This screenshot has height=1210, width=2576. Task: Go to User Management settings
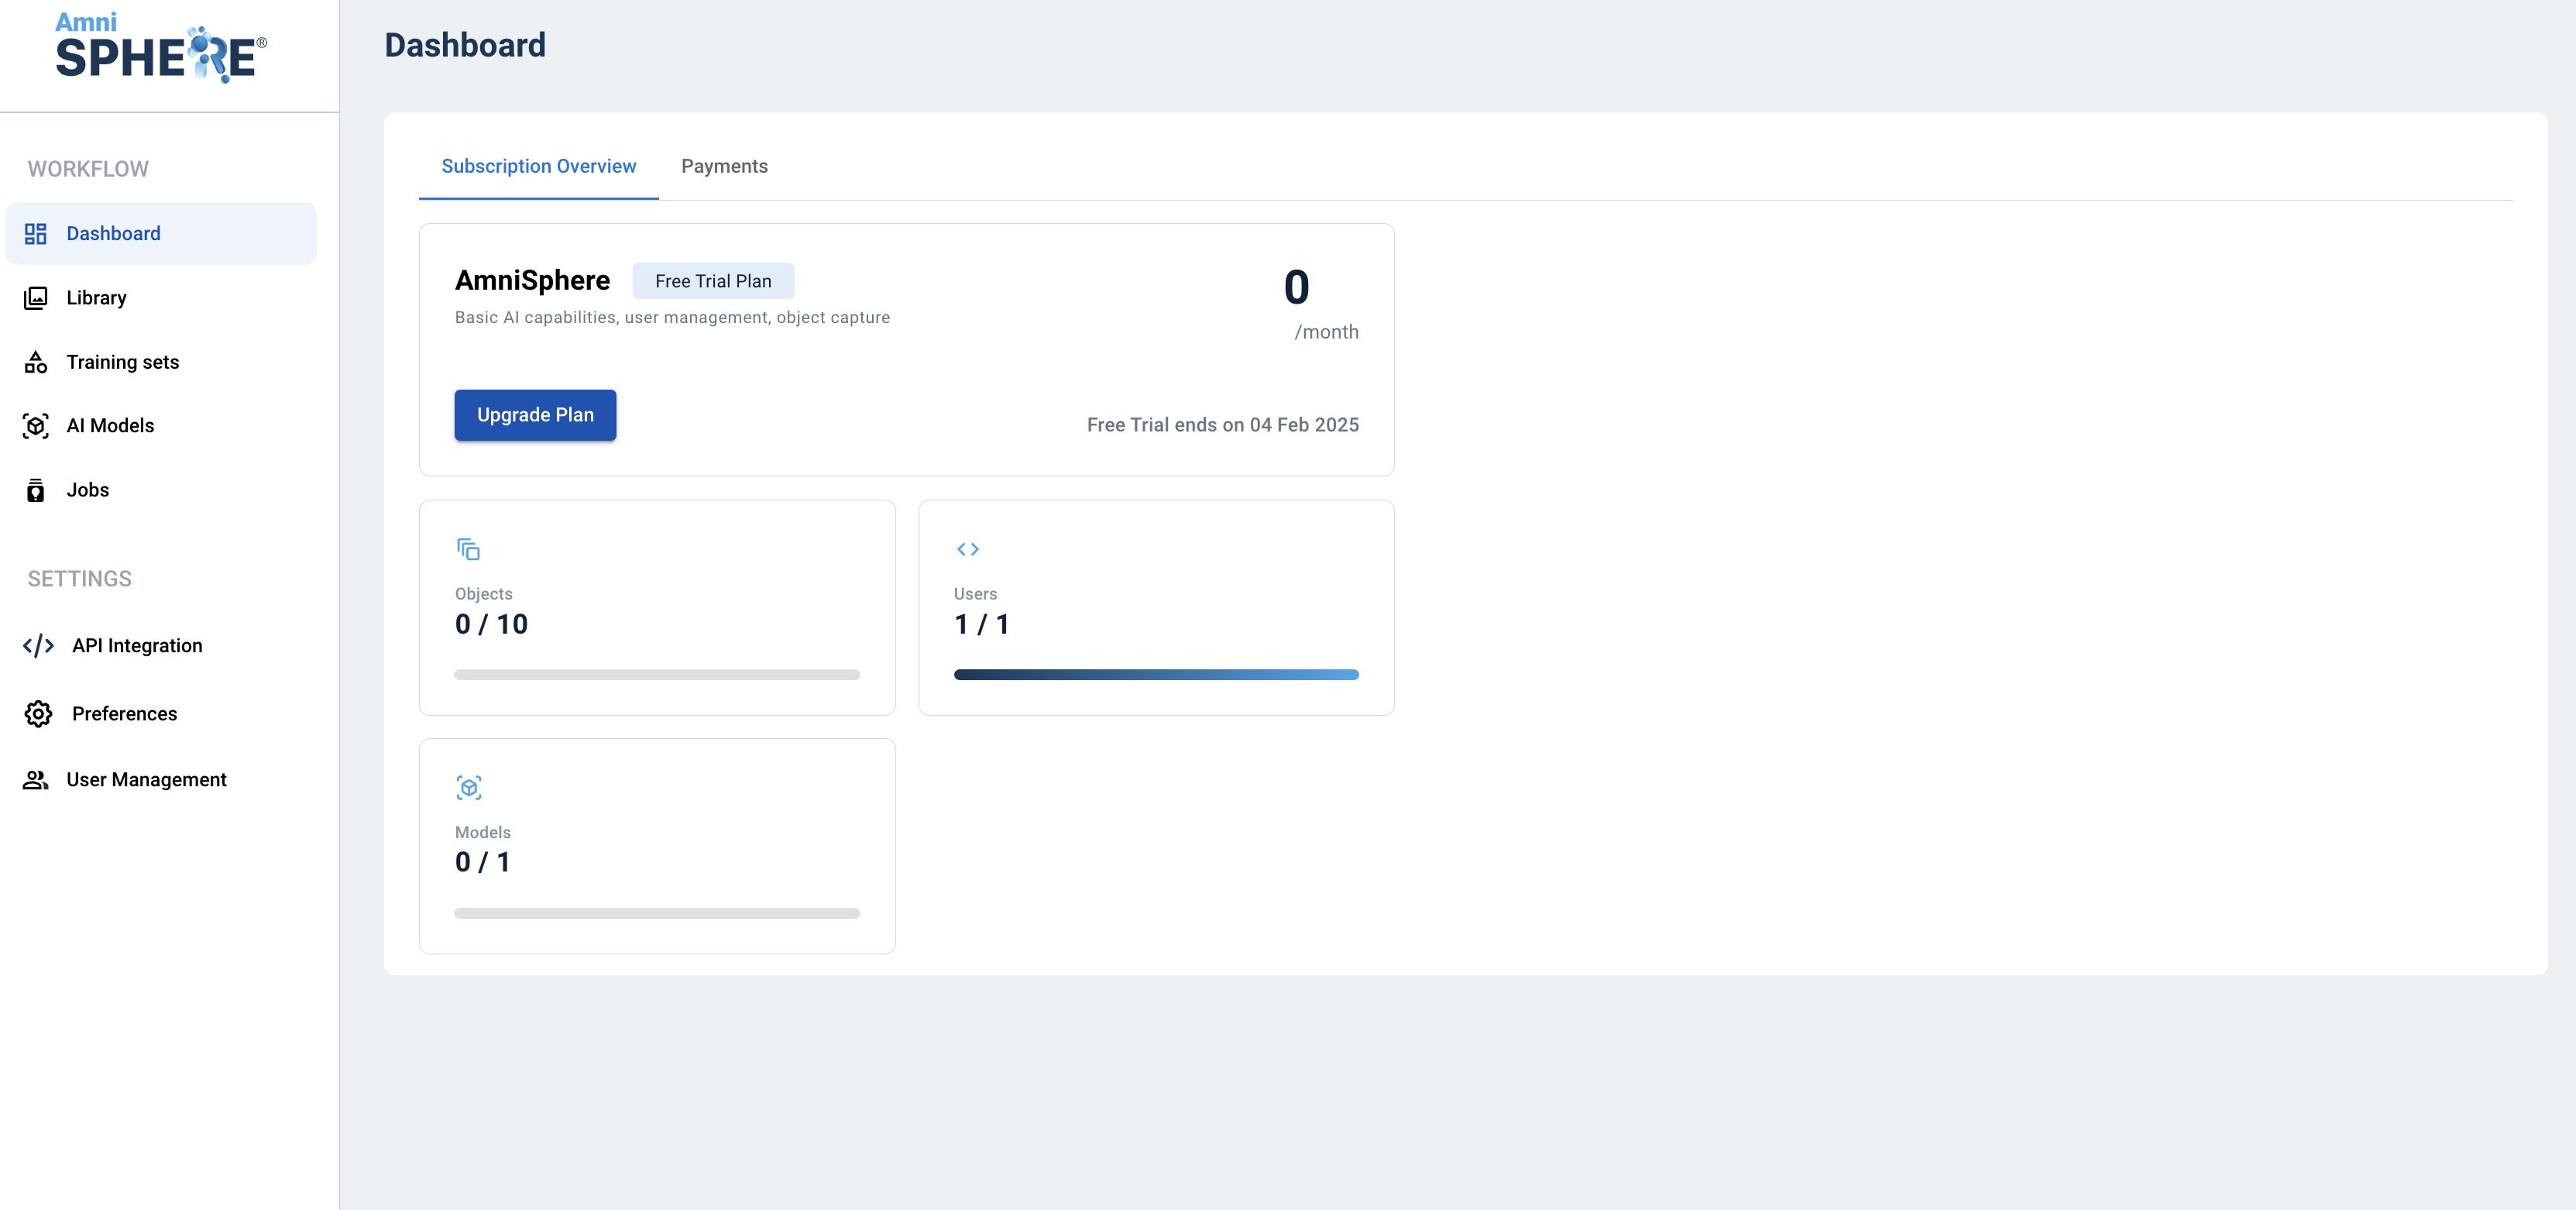pyautogui.click(x=146, y=780)
